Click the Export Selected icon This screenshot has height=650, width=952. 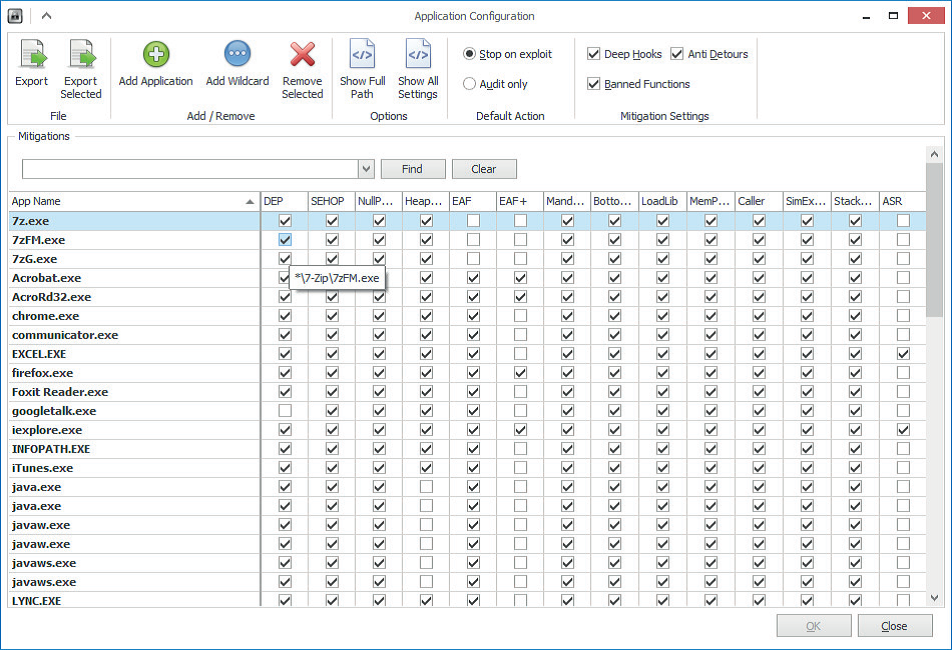coord(81,55)
